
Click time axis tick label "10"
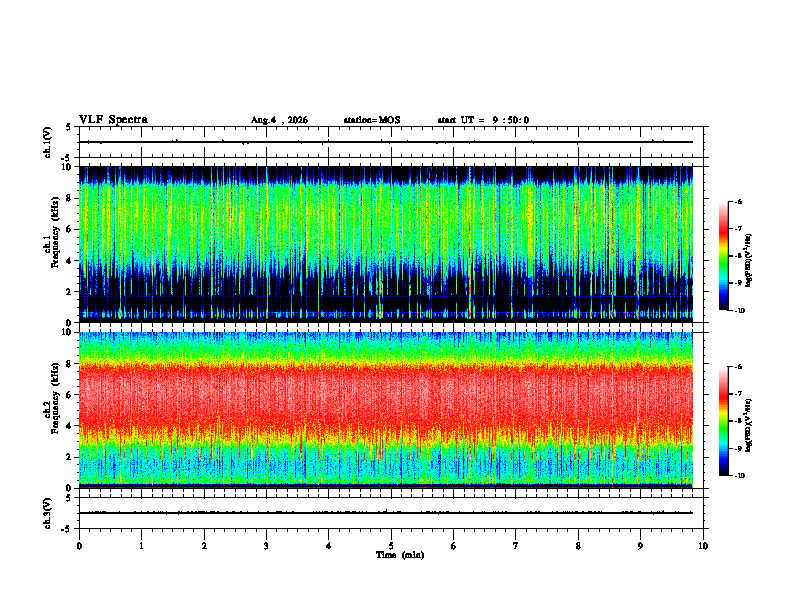click(703, 546)
